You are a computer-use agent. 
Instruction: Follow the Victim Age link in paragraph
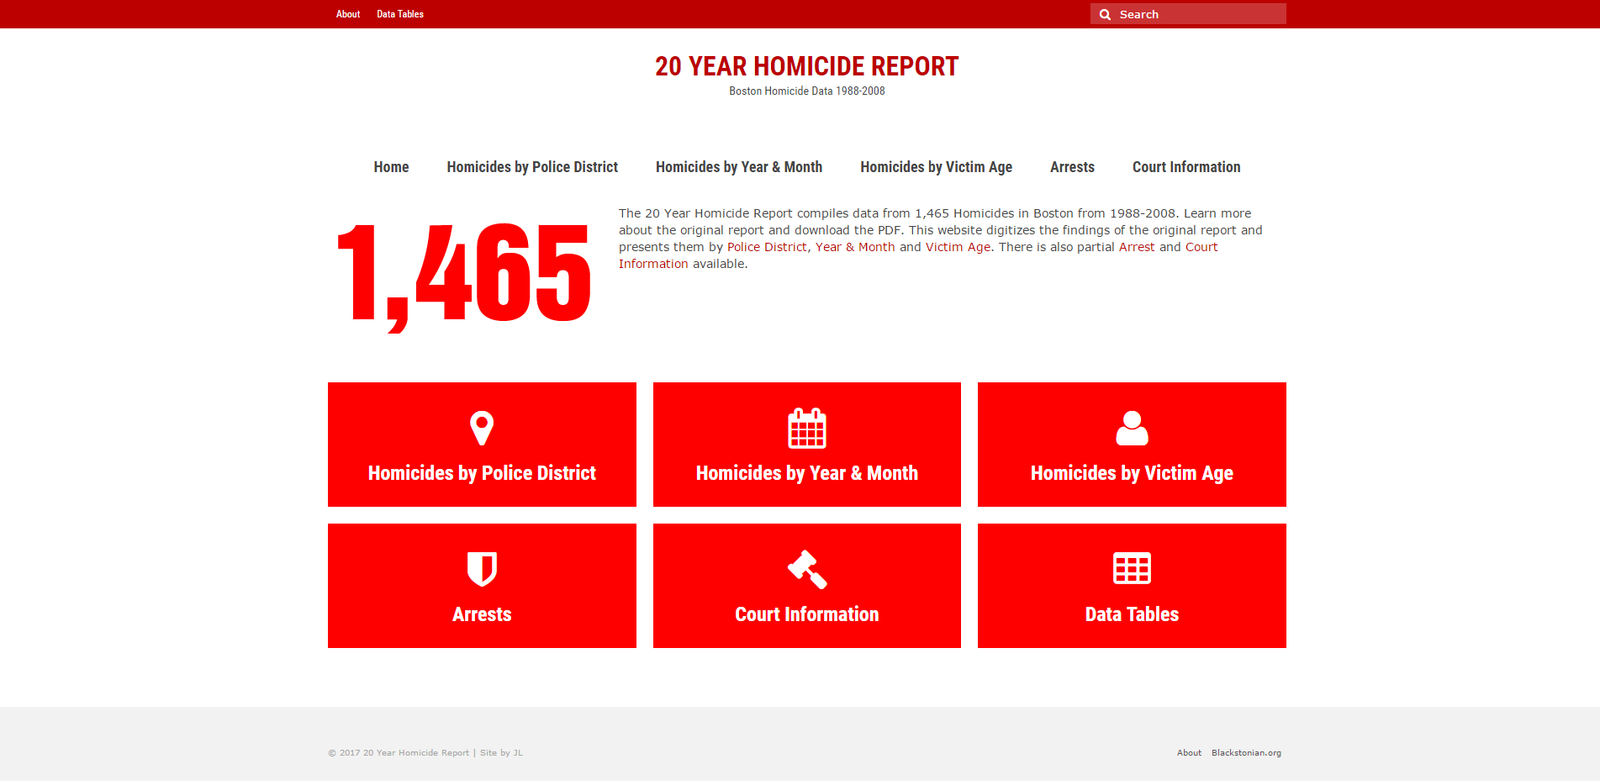tap(957, 247)
